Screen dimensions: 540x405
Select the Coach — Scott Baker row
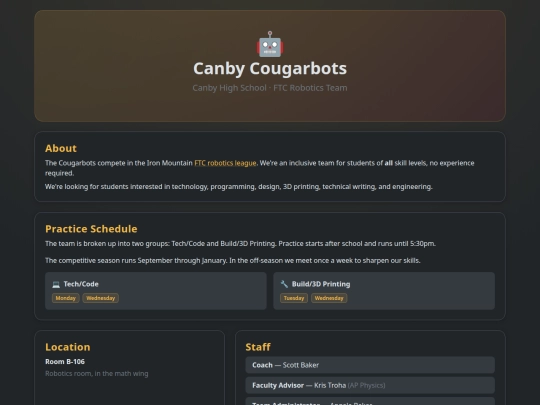coord(370,365)
